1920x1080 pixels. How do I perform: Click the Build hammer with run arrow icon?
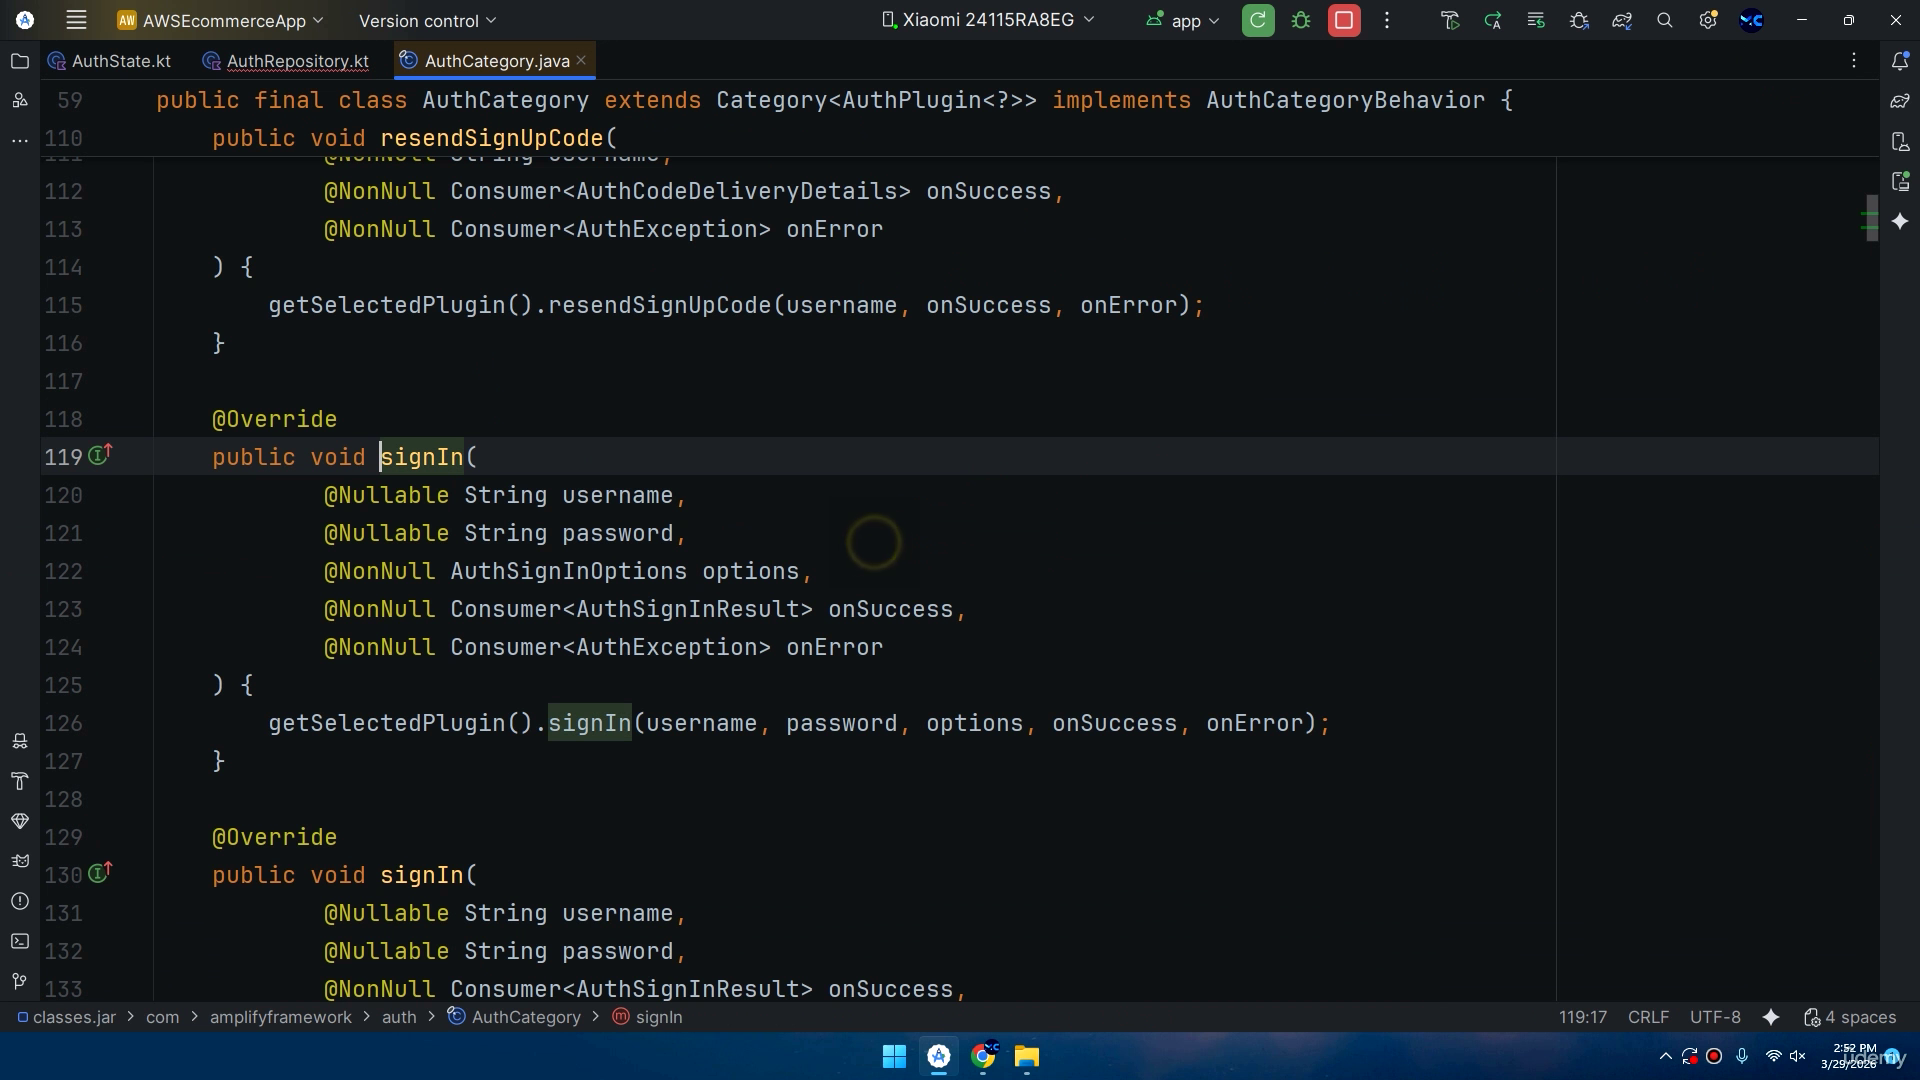pos(1450,20)
